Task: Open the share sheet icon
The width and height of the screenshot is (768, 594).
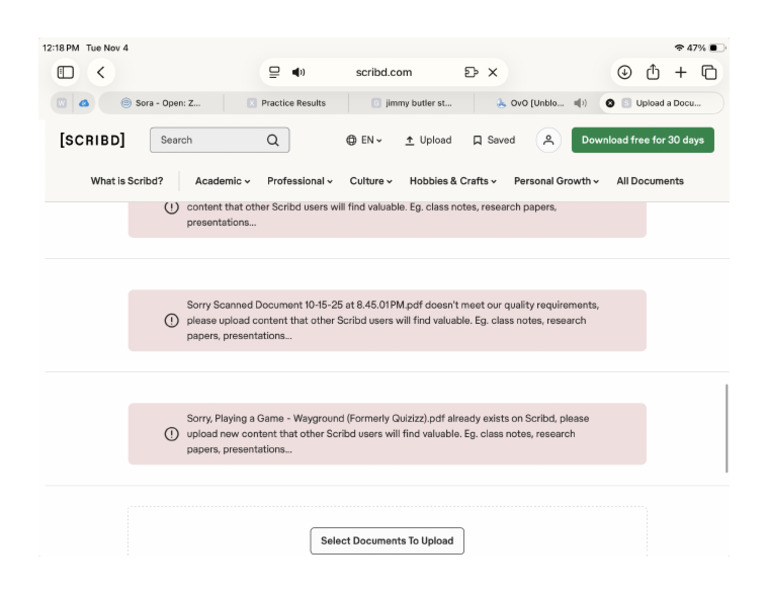Action: click(652, 72)
